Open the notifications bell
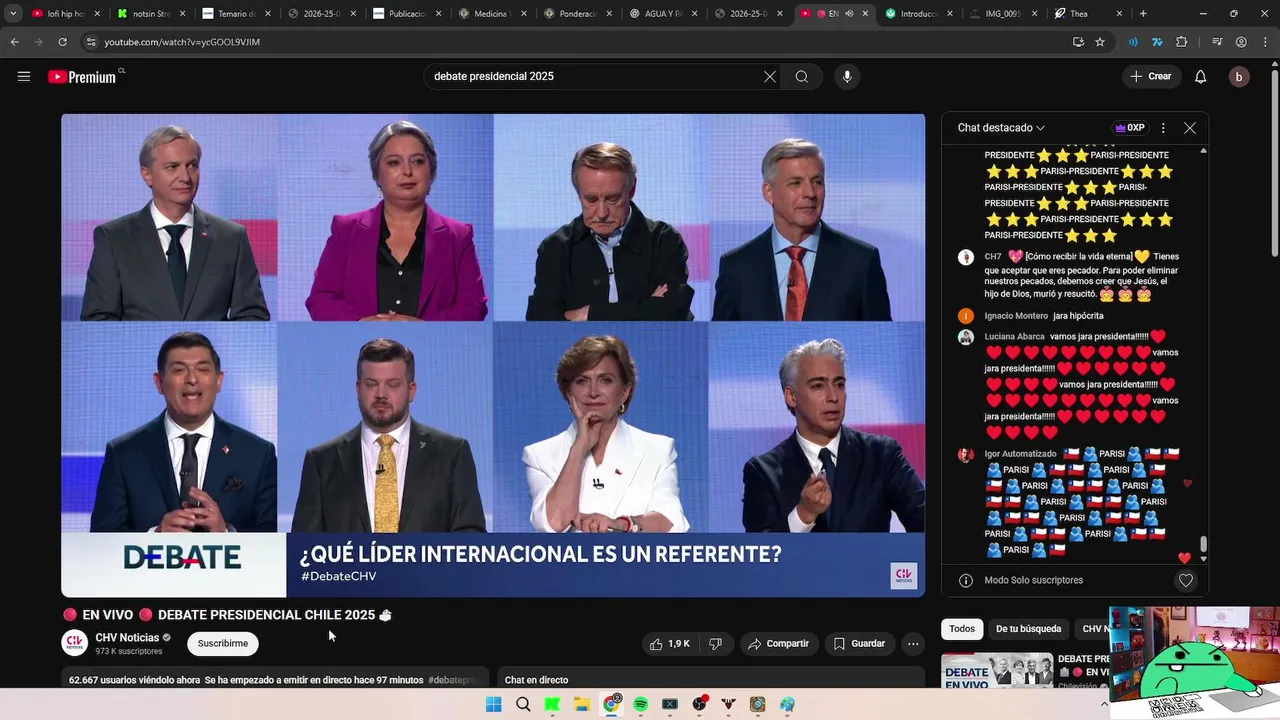1280x720 pixels. [x=1201, y=77]
